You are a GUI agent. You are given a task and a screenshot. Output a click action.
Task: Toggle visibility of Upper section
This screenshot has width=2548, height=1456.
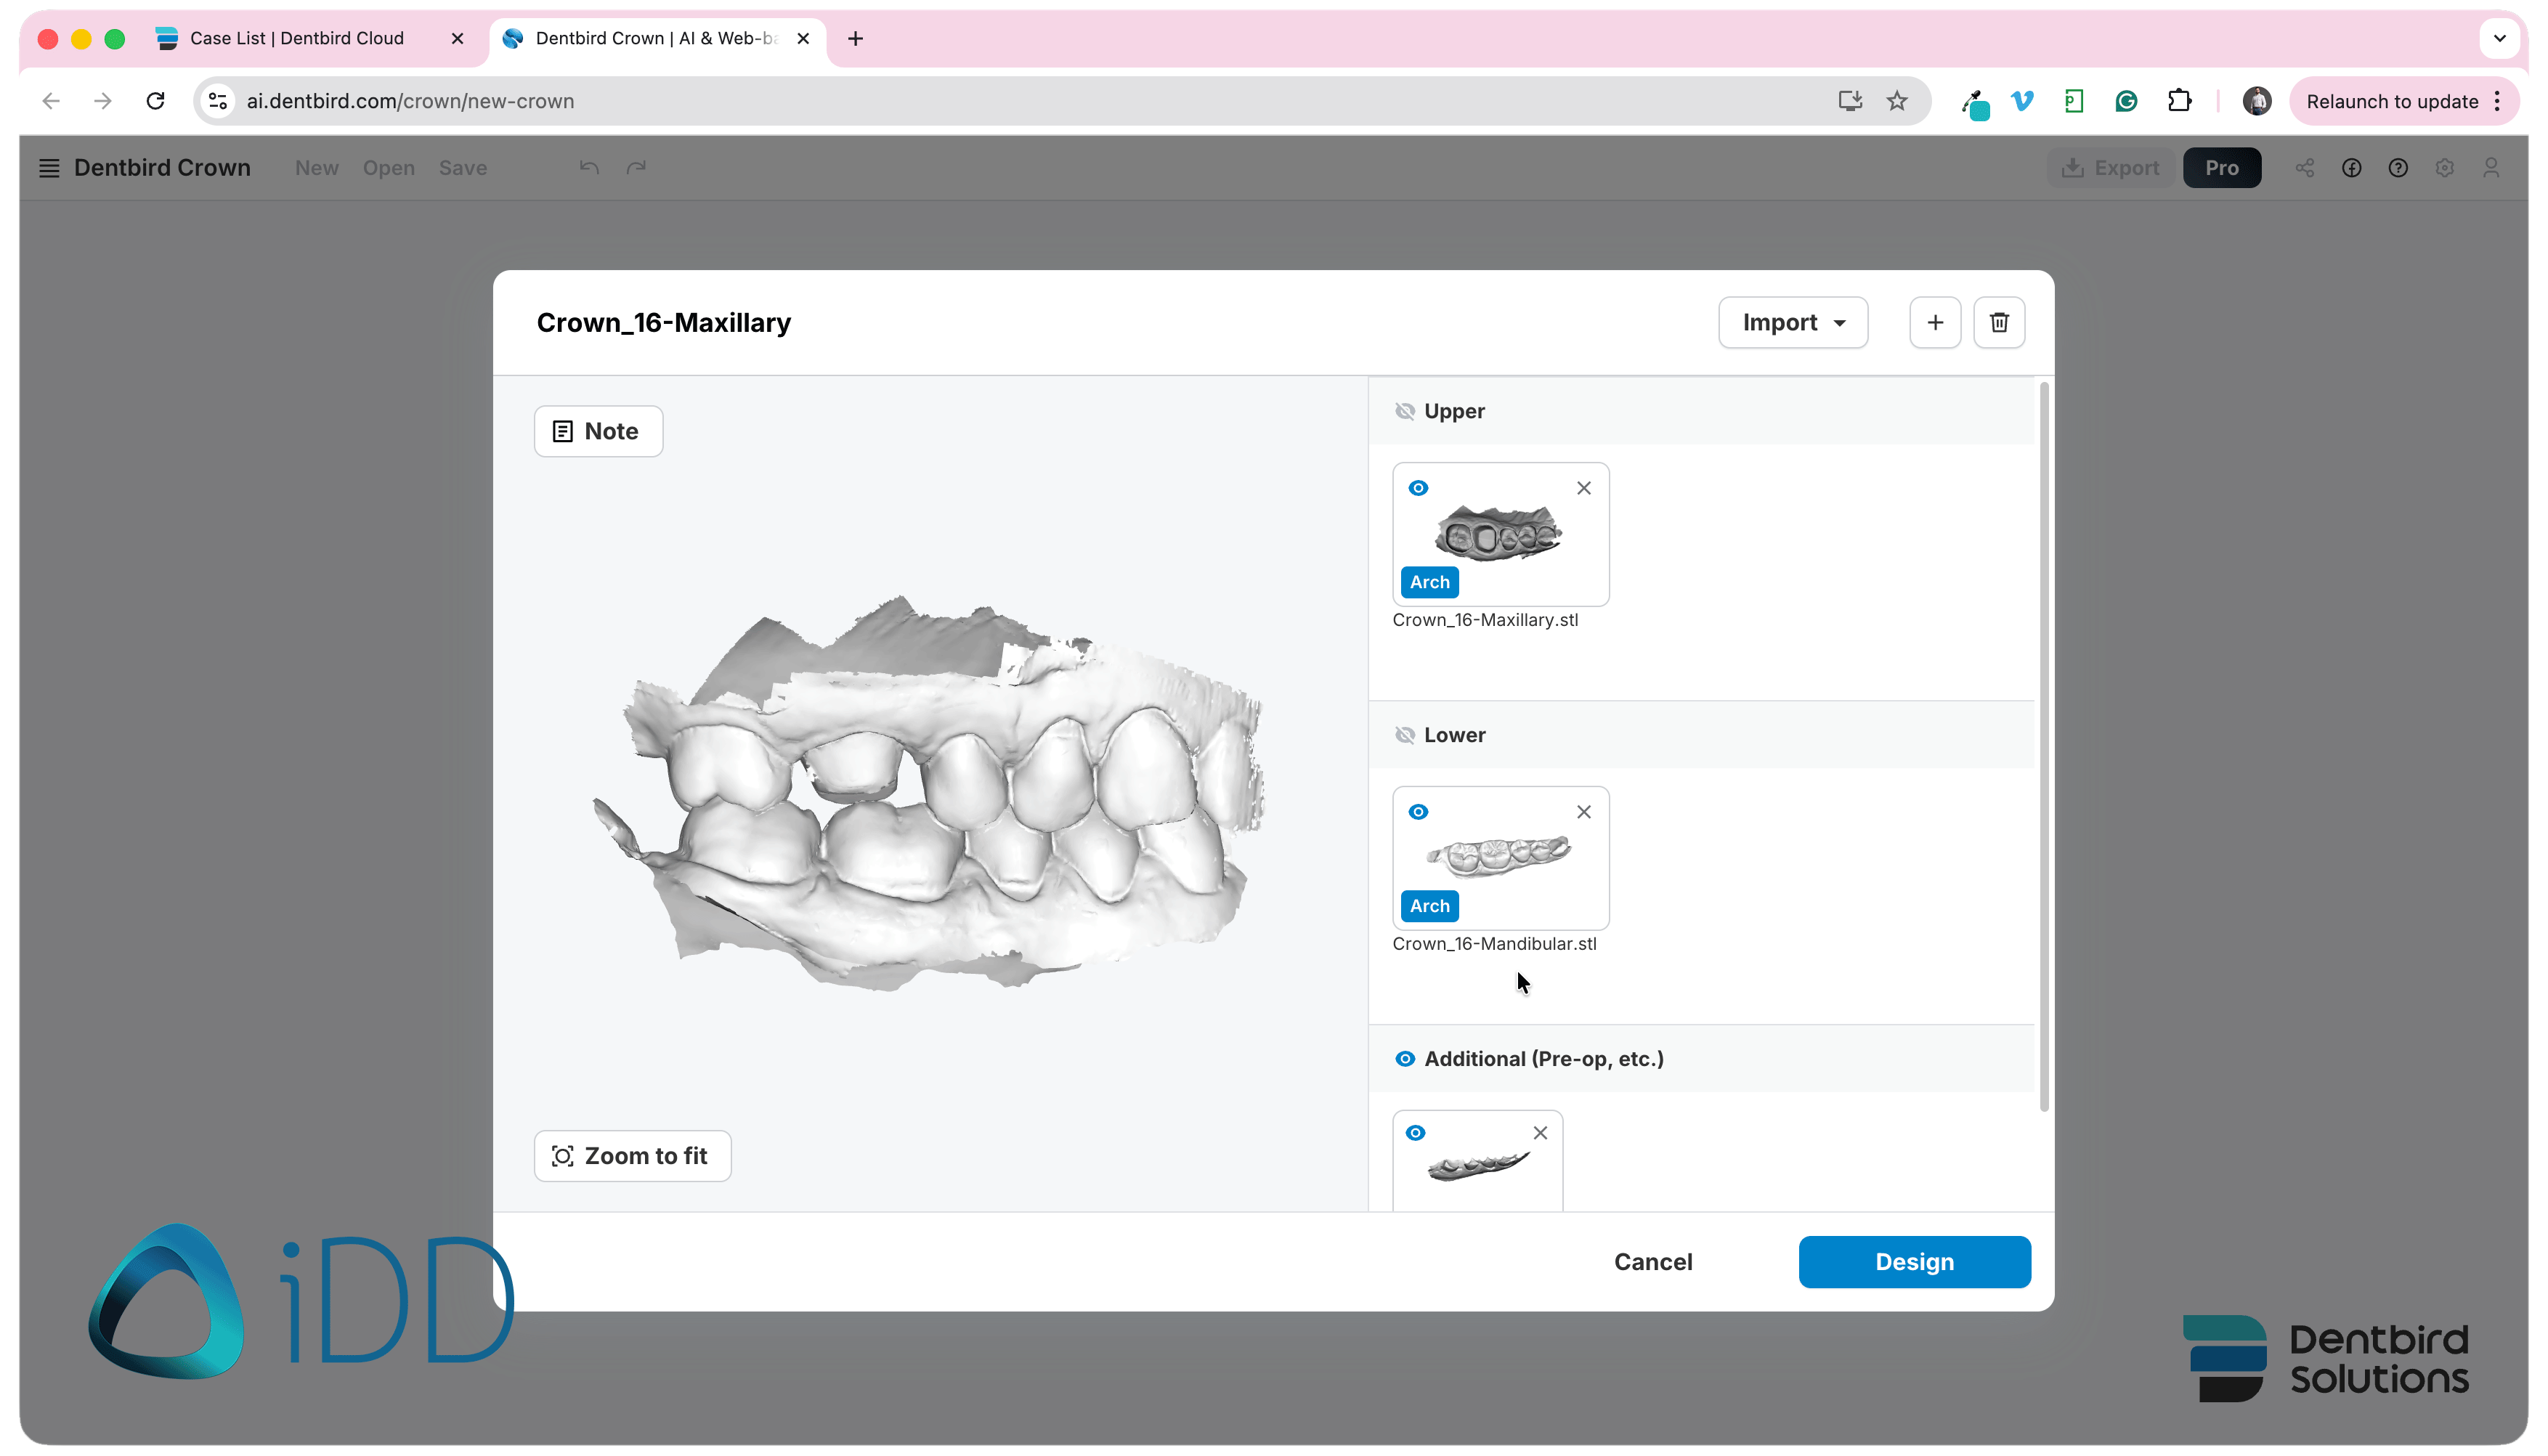(x=1405, y=411)
